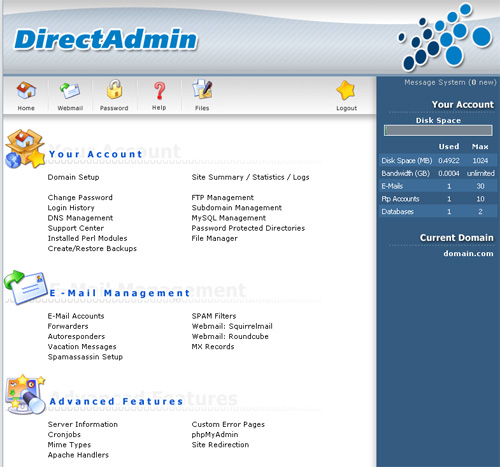Open the File Manager link

[215, 238]
